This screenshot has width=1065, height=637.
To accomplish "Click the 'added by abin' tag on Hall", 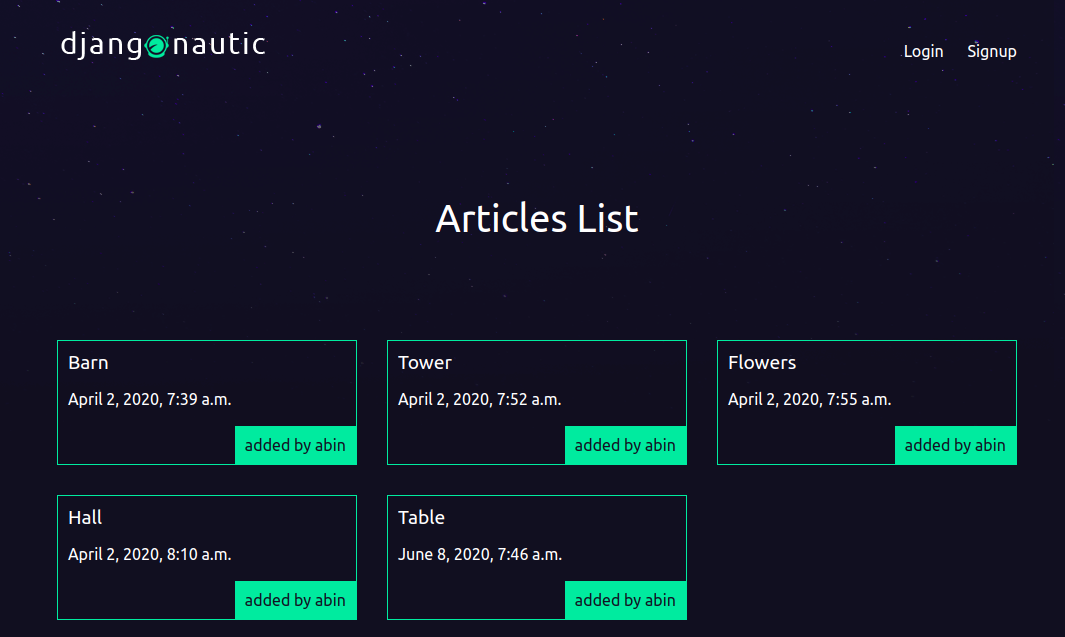I will click(x=295, y=600).
